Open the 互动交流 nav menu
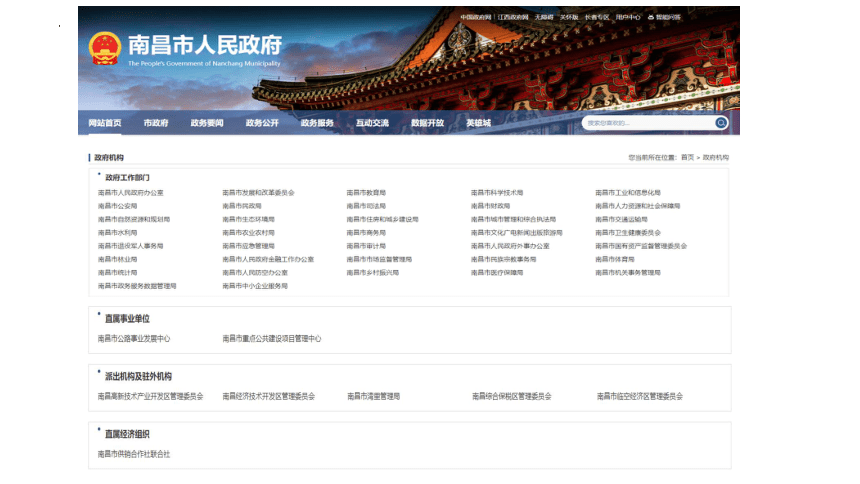The height and width of the screenshot is (484, 860). (372, 123)
